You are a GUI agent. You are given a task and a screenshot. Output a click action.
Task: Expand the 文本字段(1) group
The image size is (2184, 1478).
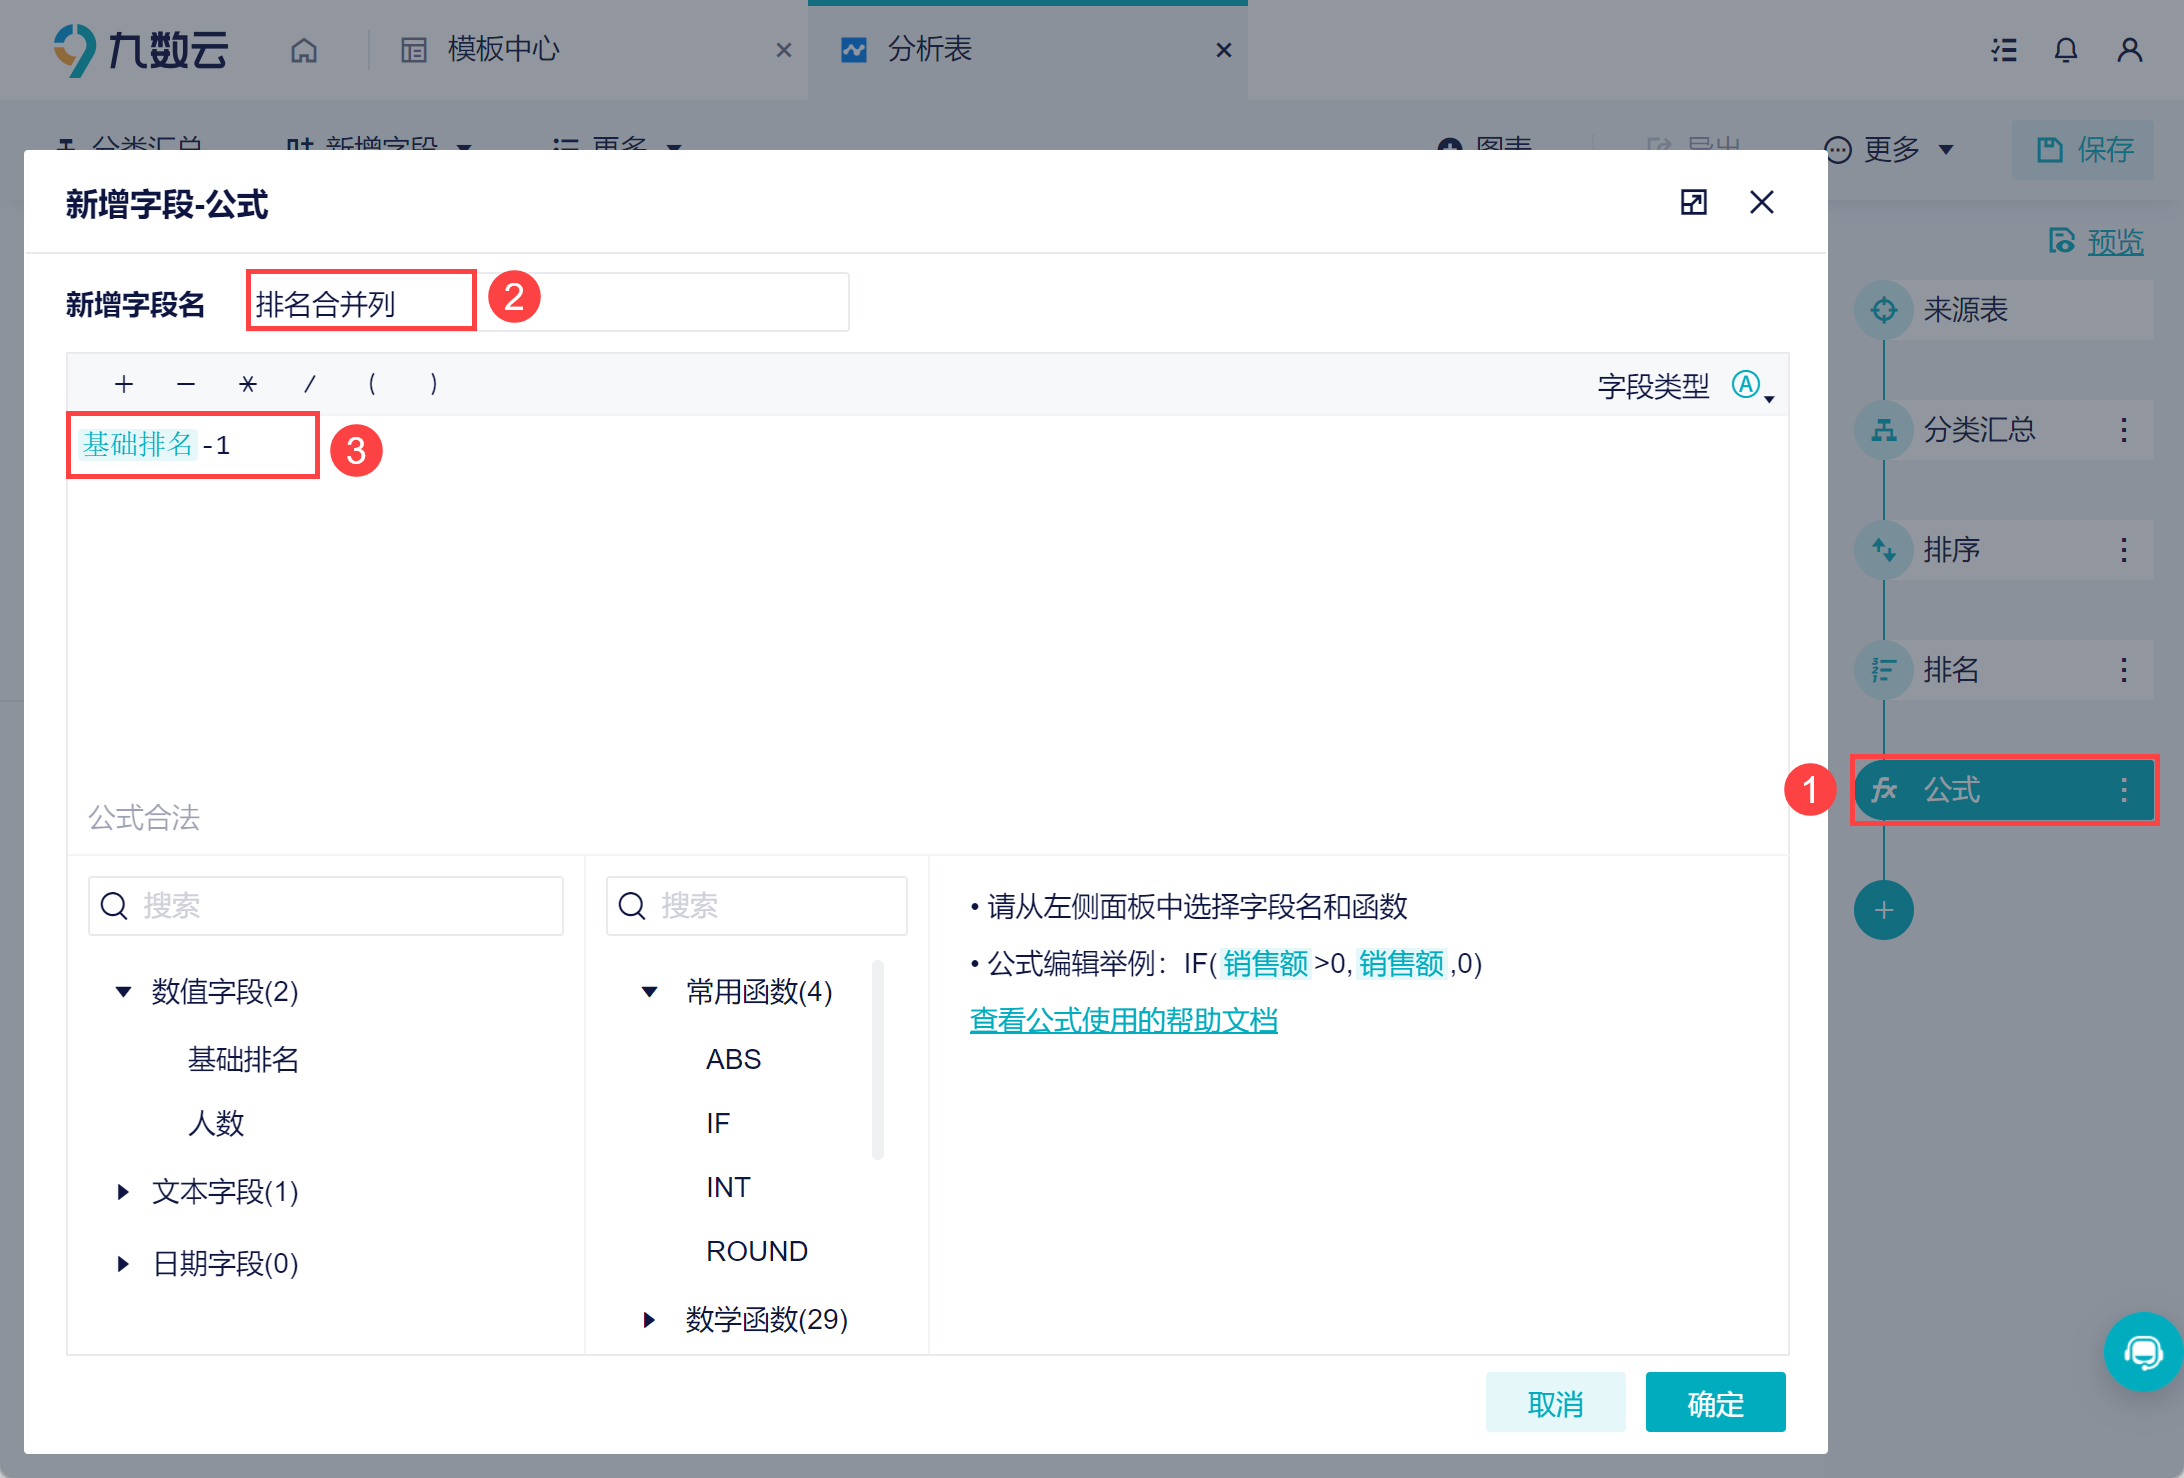[x=123, y=1192]
